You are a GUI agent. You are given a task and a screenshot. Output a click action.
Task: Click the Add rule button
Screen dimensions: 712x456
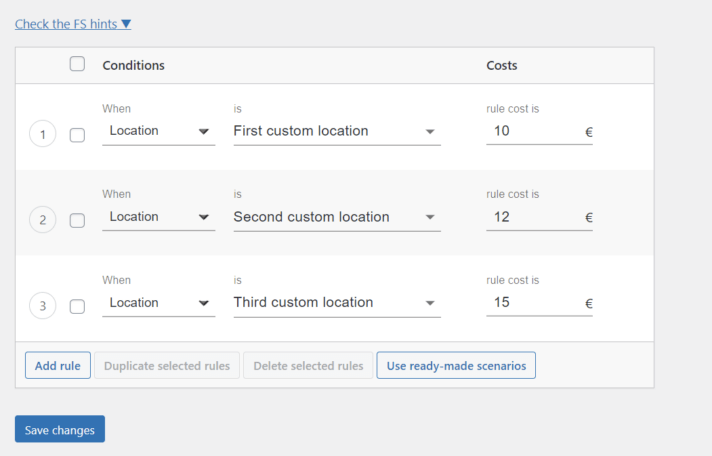click(58, 366)
